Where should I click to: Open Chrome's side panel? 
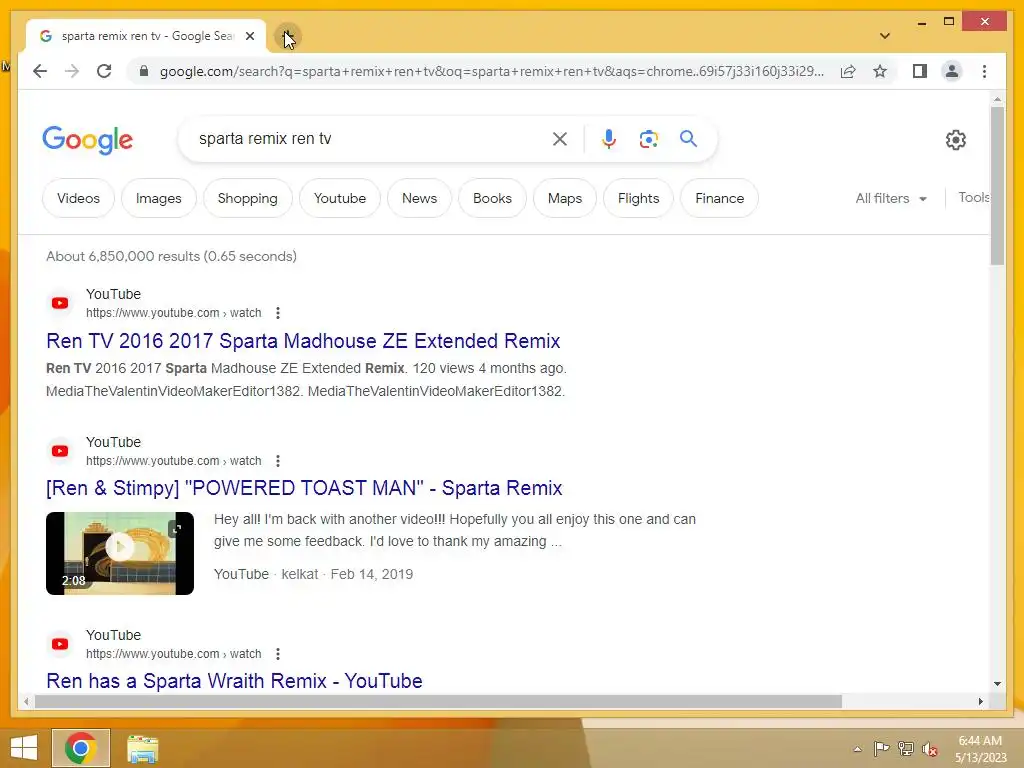tap(920, 71)
